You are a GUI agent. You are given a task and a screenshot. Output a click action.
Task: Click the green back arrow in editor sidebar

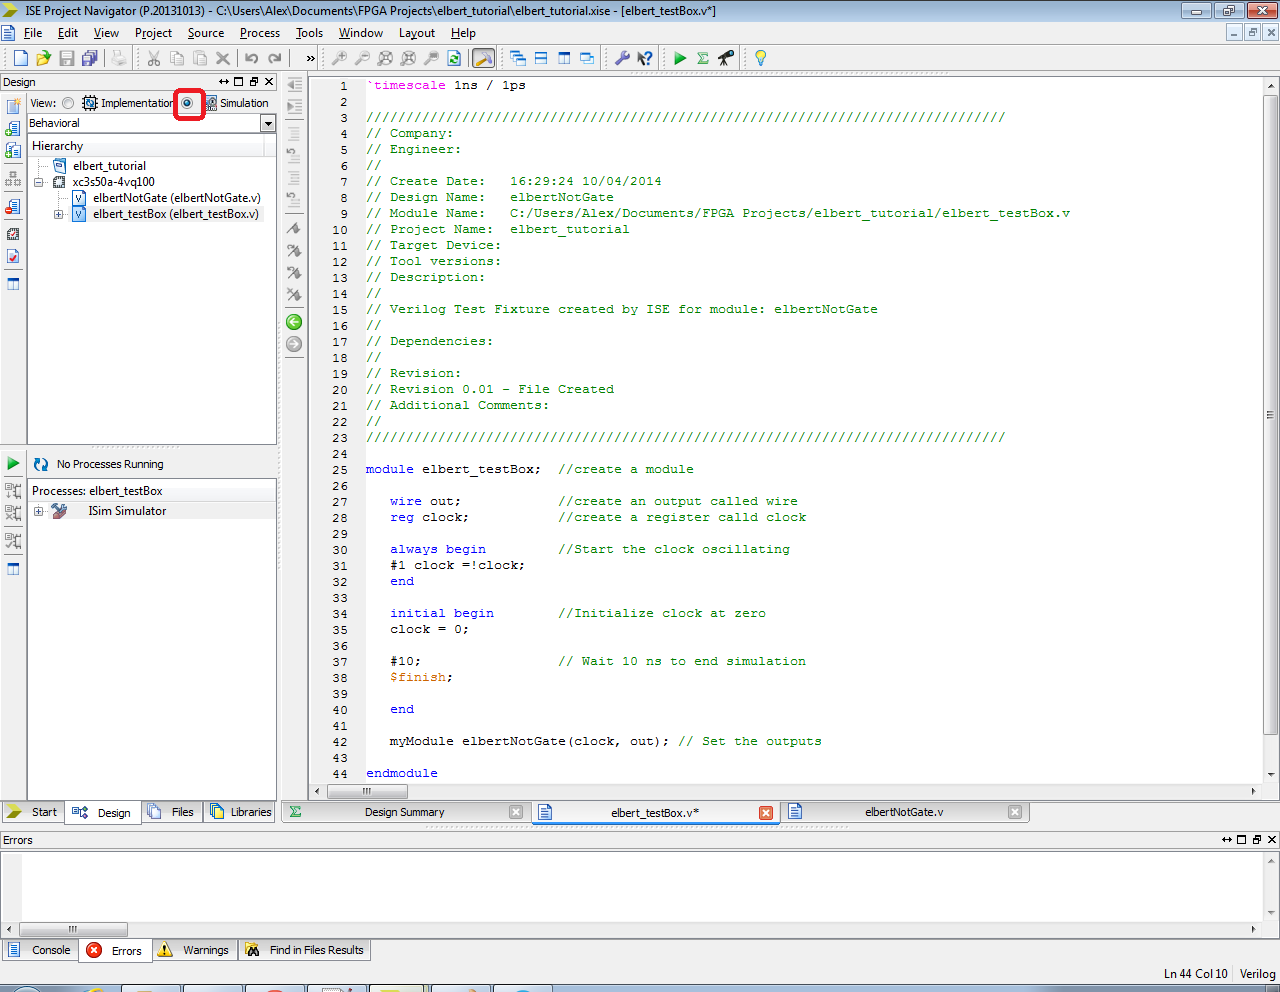click(x=294, y=322)
